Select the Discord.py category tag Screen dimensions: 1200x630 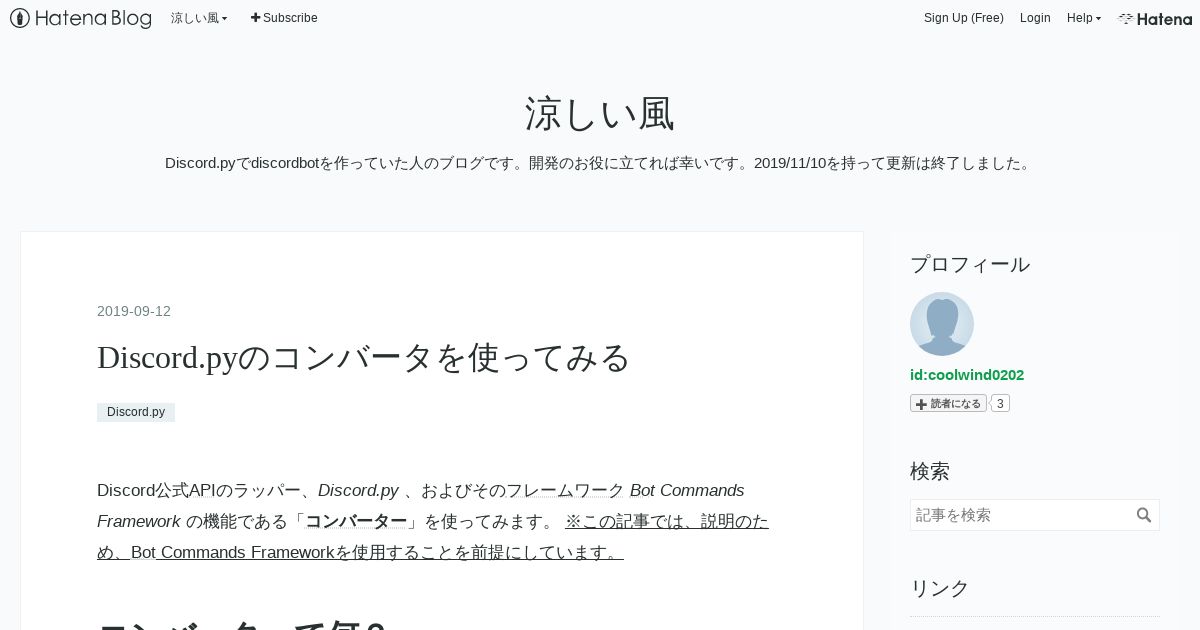point(136,412)
